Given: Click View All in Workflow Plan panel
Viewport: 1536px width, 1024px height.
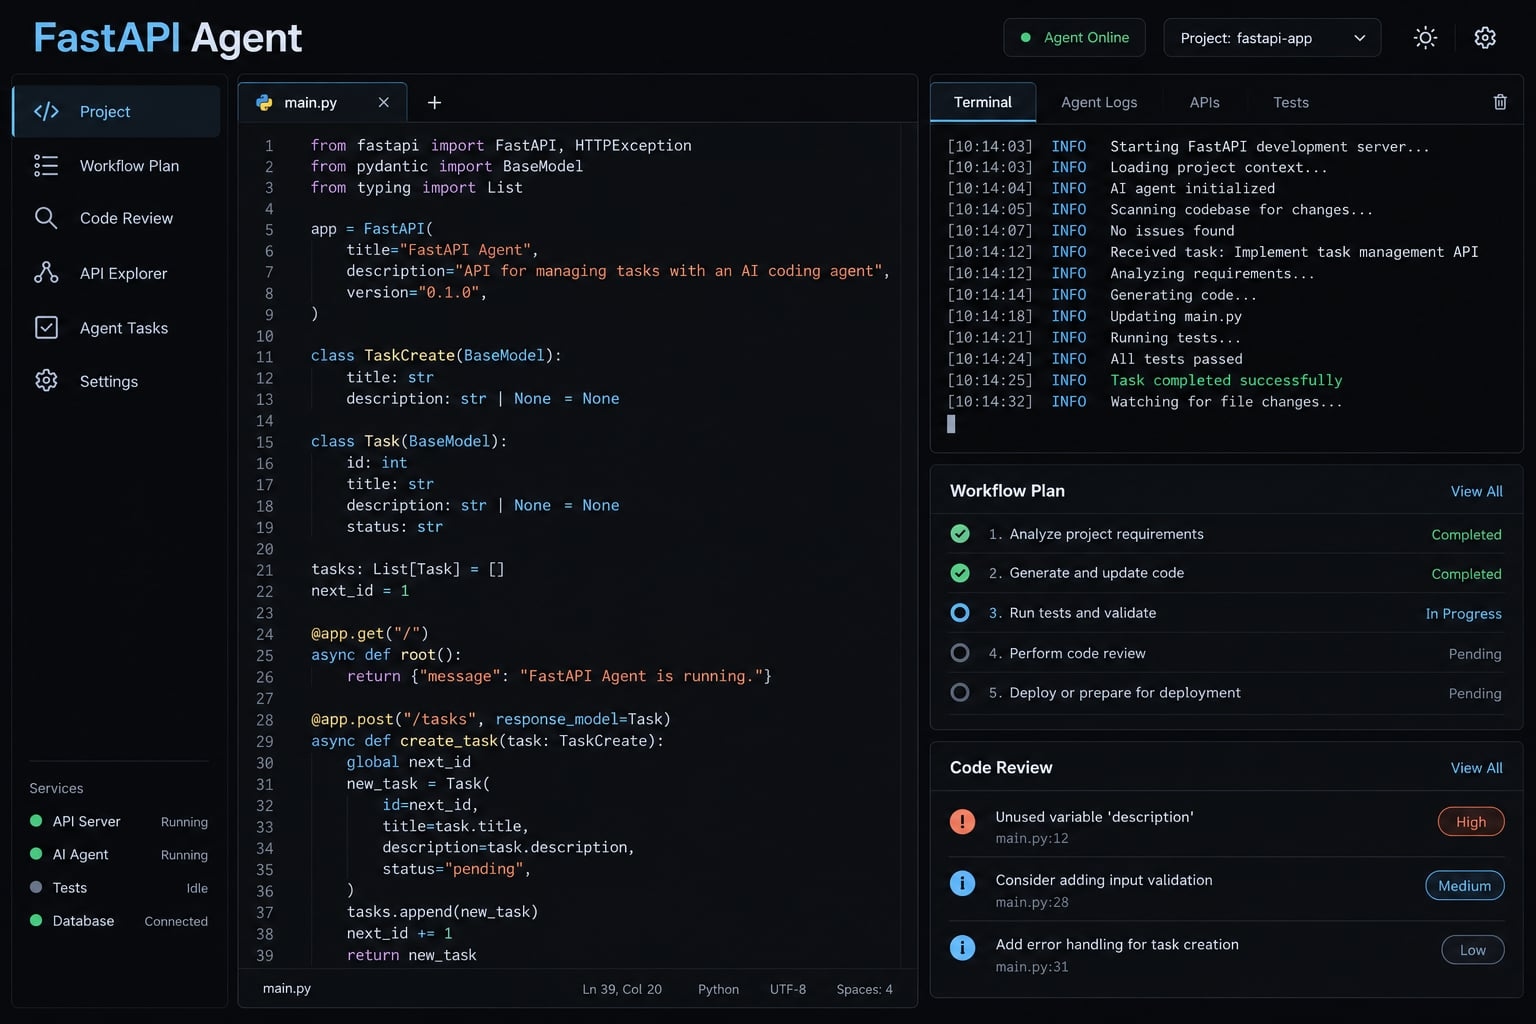Looking at the screenshot, I should tap(1477, 491).
